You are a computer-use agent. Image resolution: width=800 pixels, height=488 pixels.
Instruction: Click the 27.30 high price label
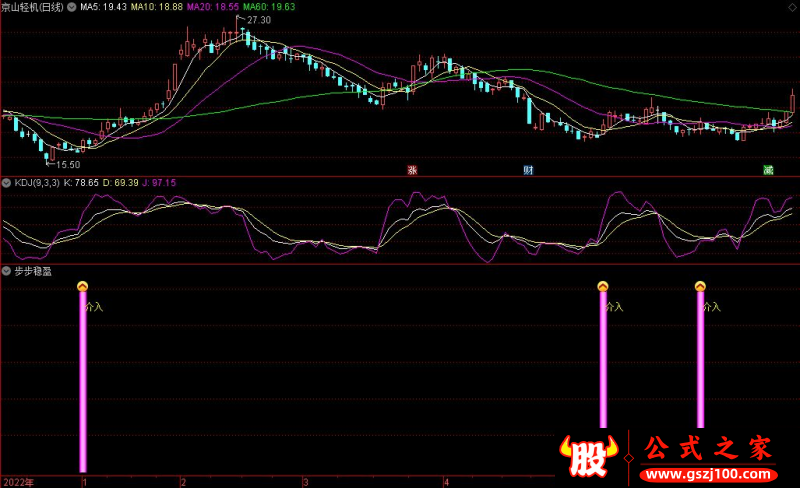[x=259, y=20]
